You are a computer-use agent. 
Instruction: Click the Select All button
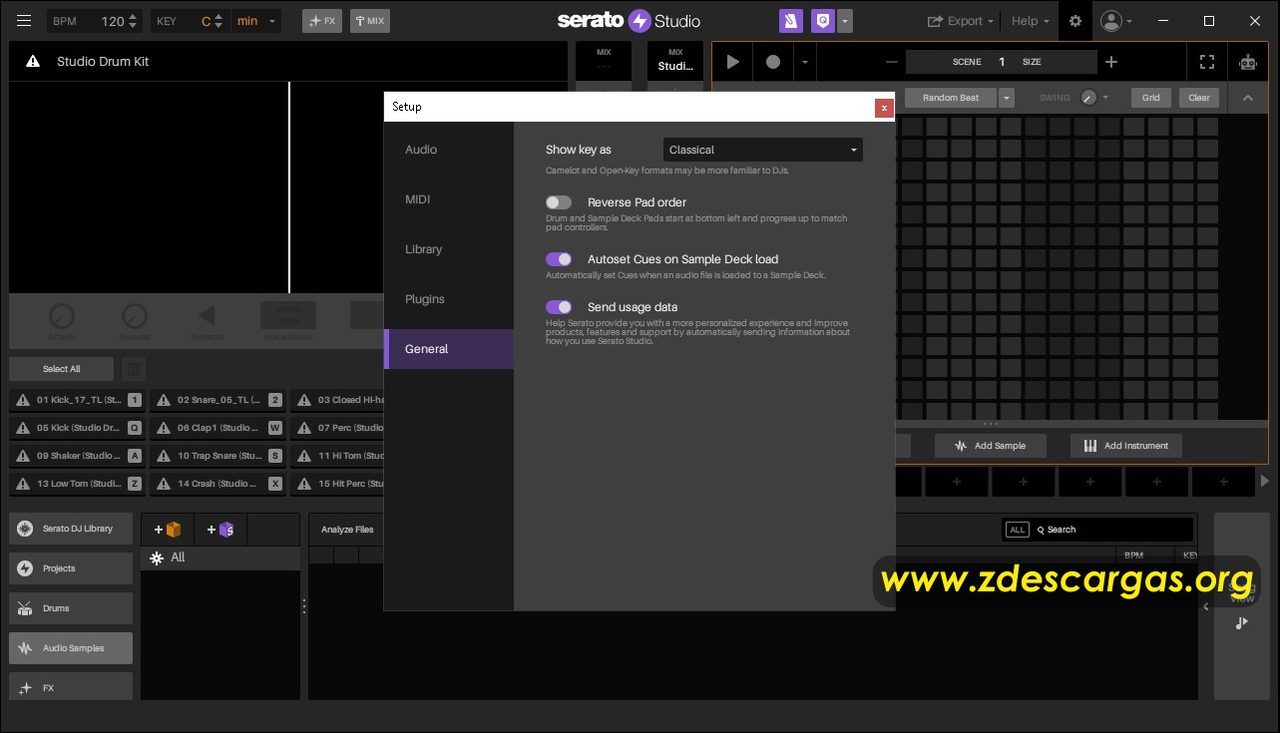coord(61,369)
